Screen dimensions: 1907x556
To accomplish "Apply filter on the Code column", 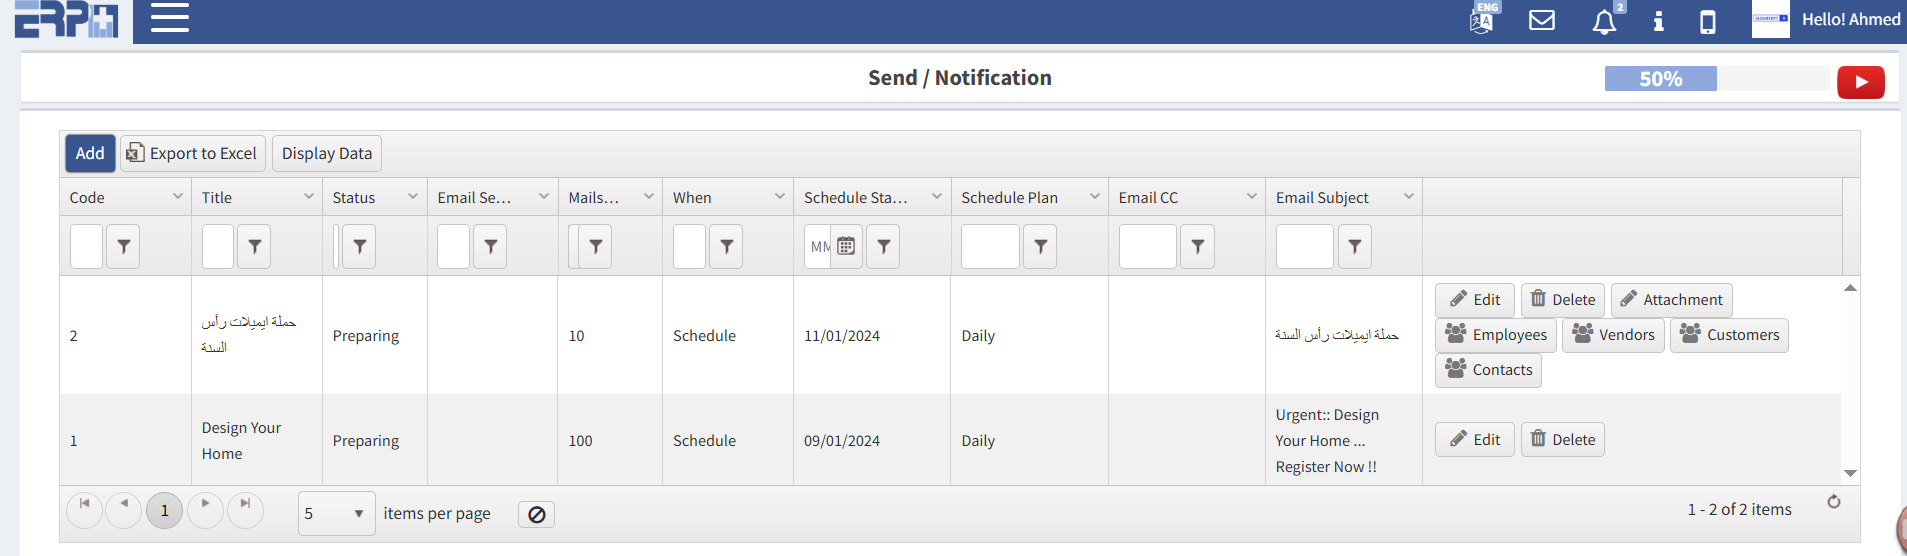I will 123,247.
